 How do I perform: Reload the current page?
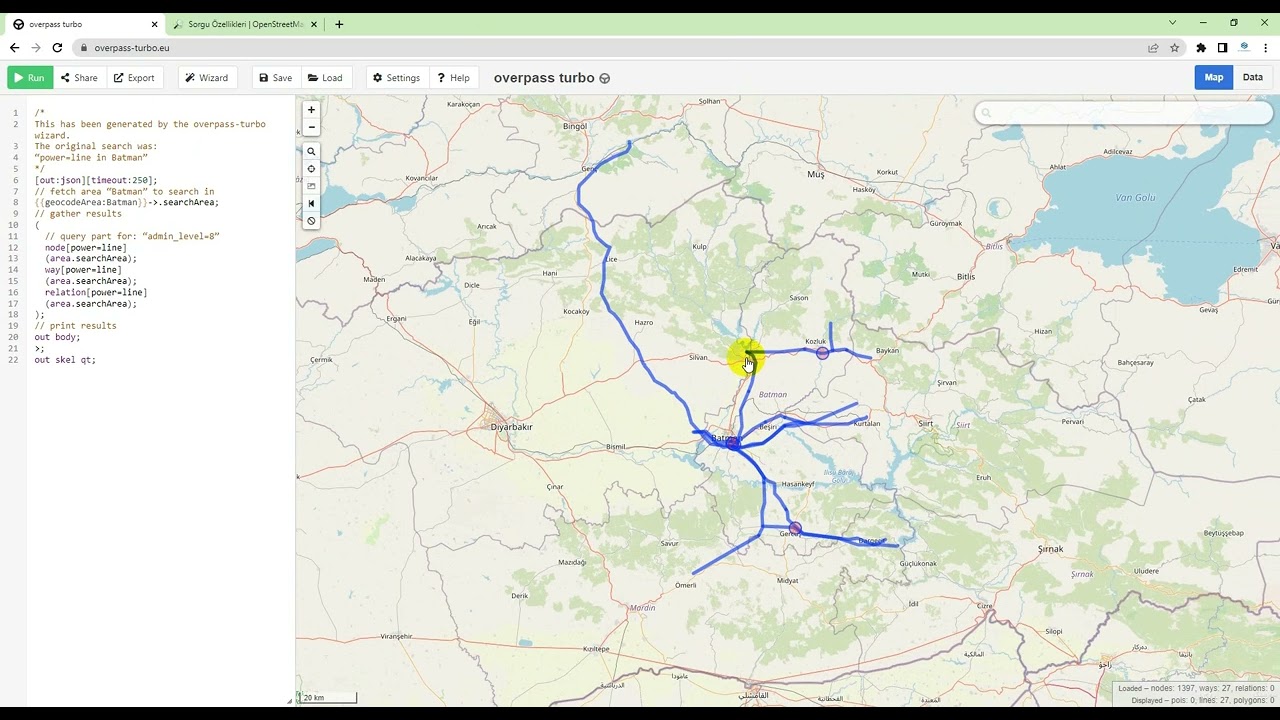pos(57,47)
